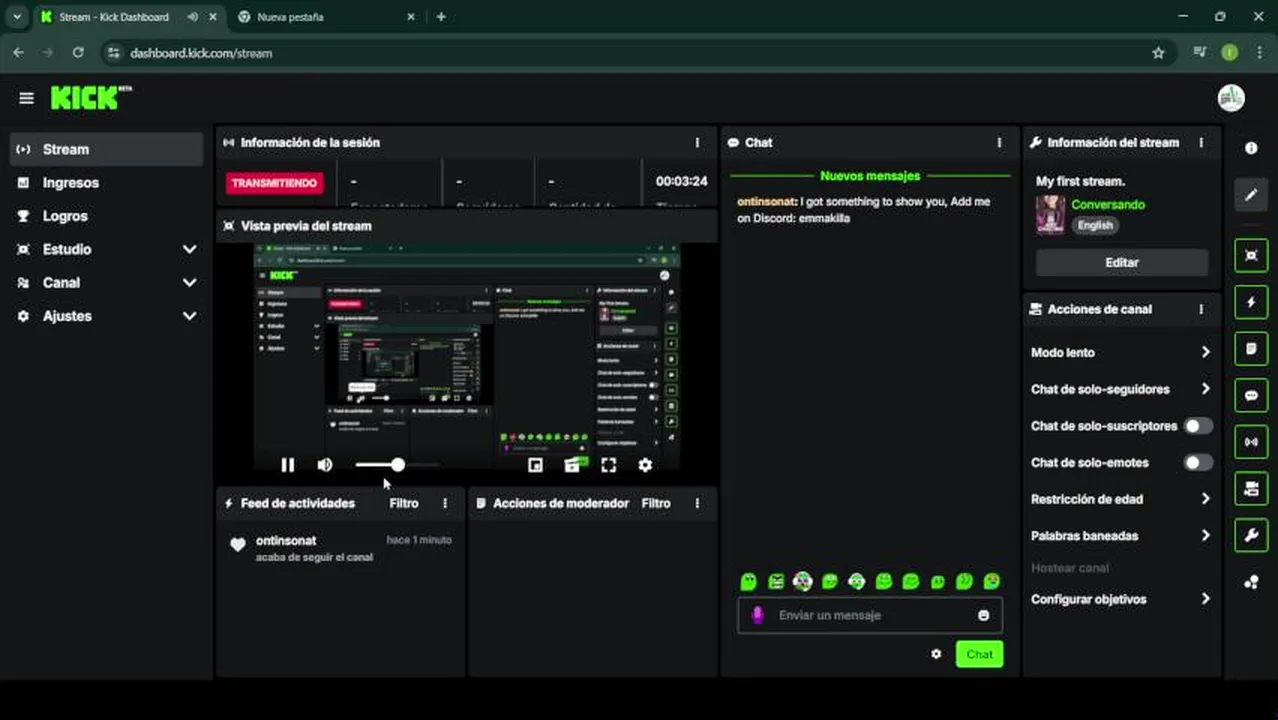Image resolution: width=1278 pixels, height=720 pixels.
Task: Mute the tab via the speaker icon
Action: [192, 17]
